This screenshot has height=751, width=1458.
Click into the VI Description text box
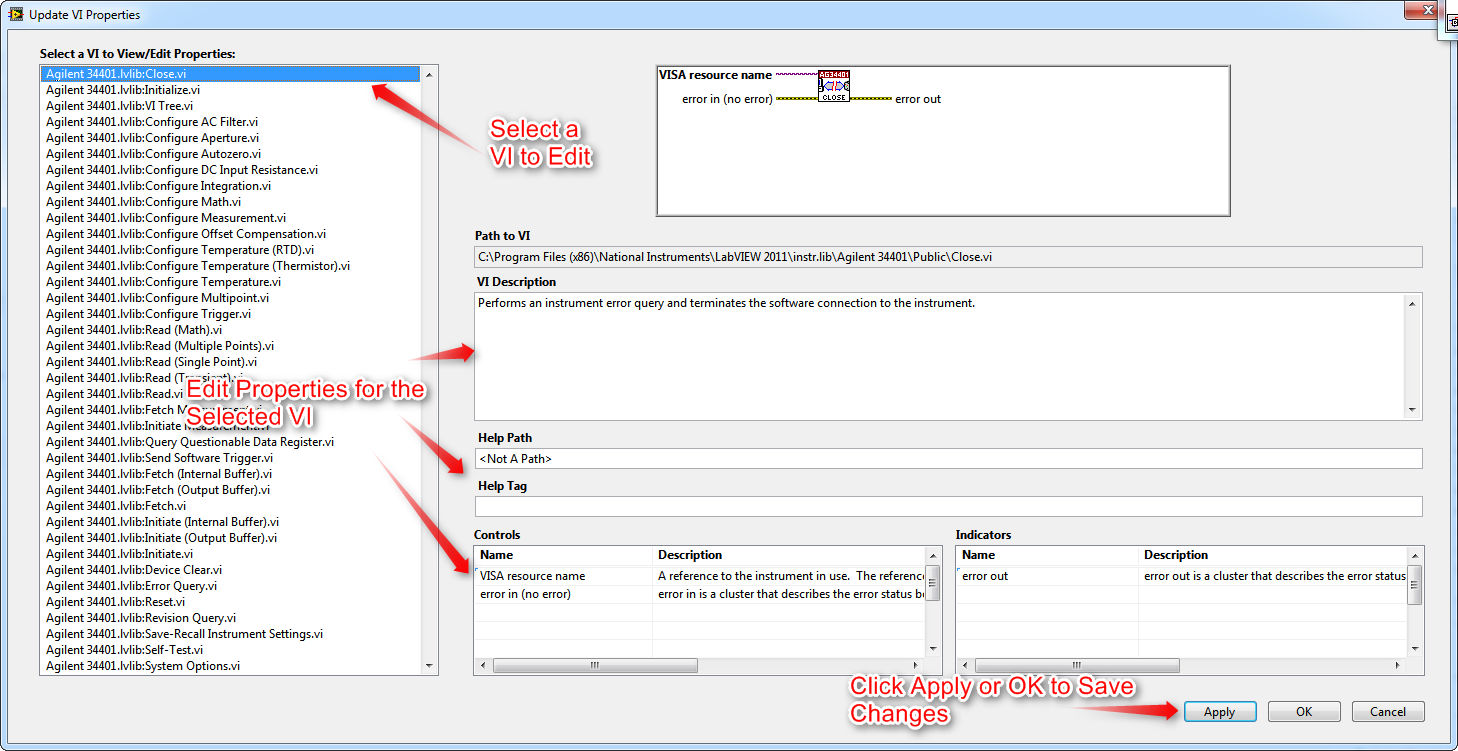coord(939,356)
